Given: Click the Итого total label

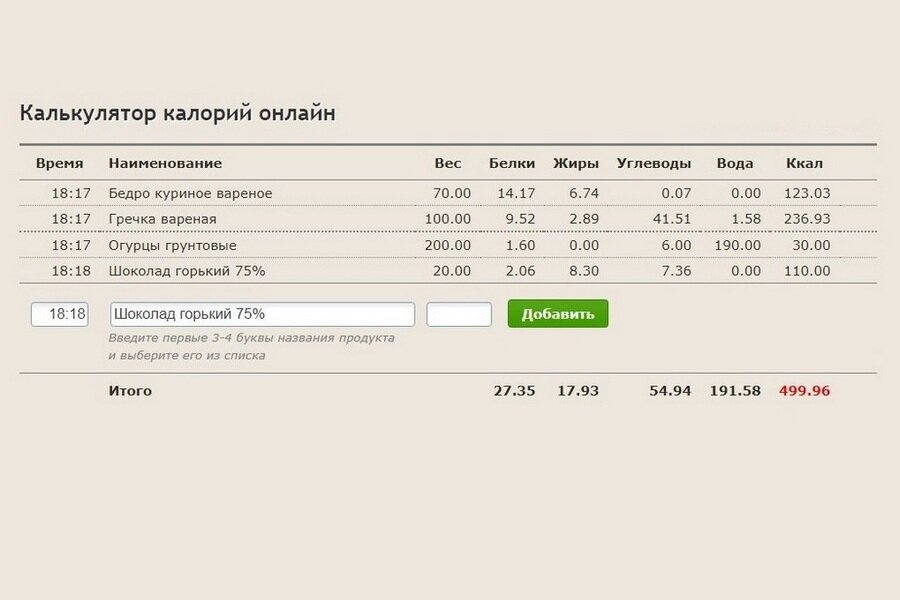Looking at the screenshot, I should (130, 391).
